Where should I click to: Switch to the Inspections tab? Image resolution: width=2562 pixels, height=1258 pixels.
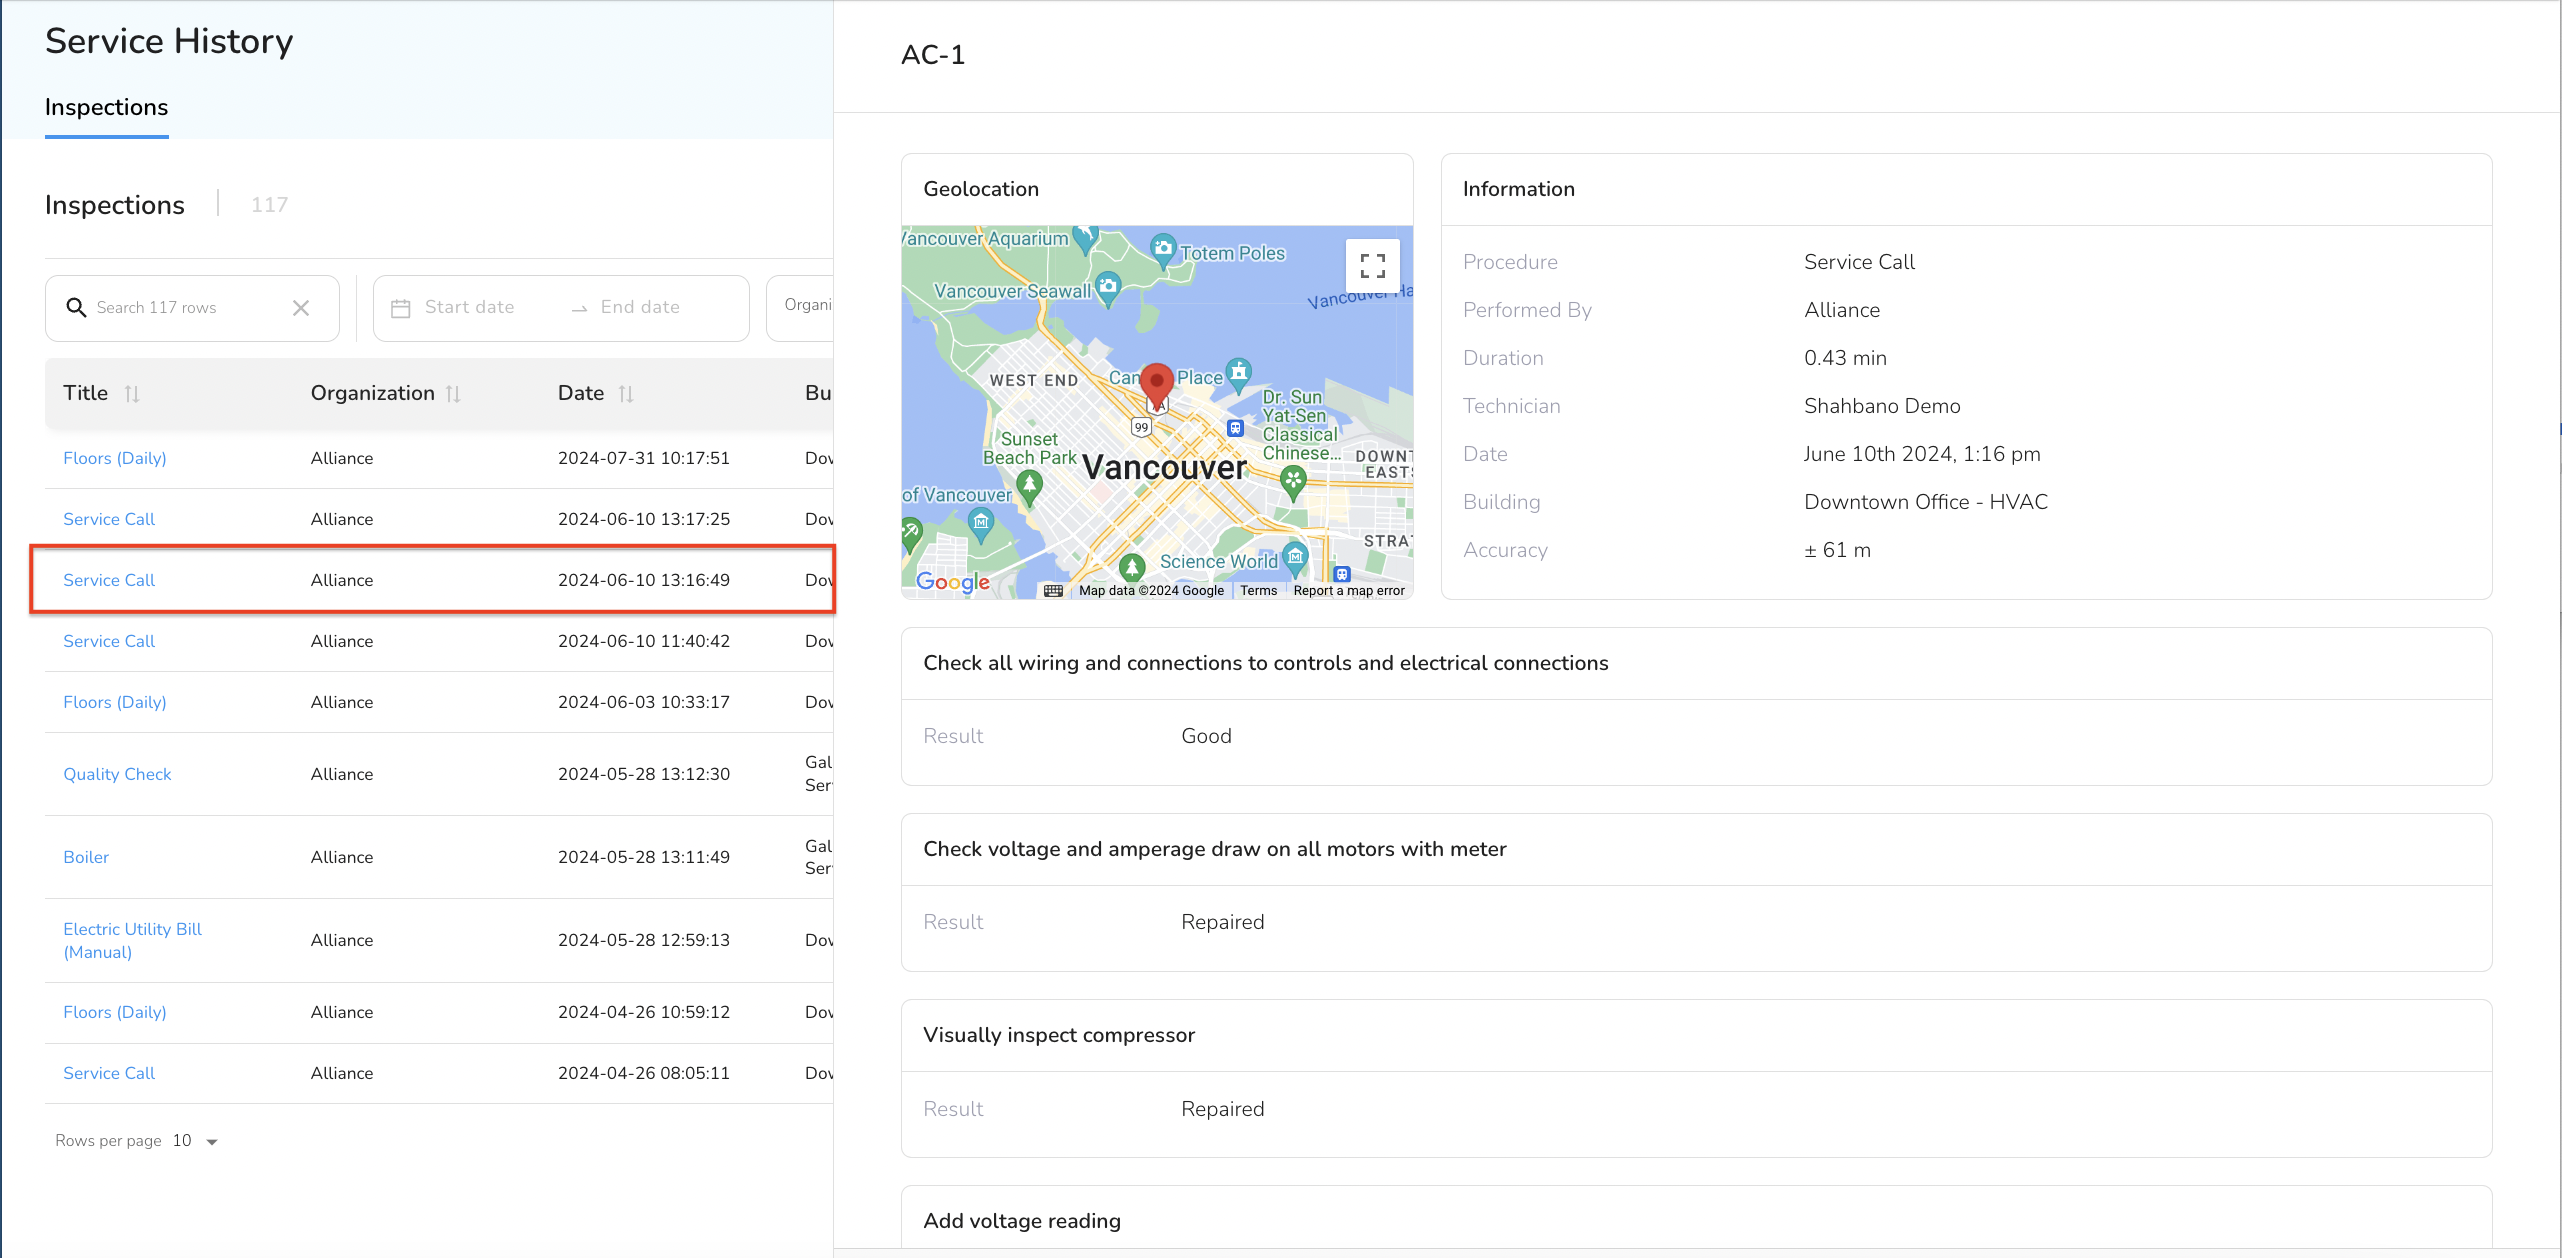[107, 108]
